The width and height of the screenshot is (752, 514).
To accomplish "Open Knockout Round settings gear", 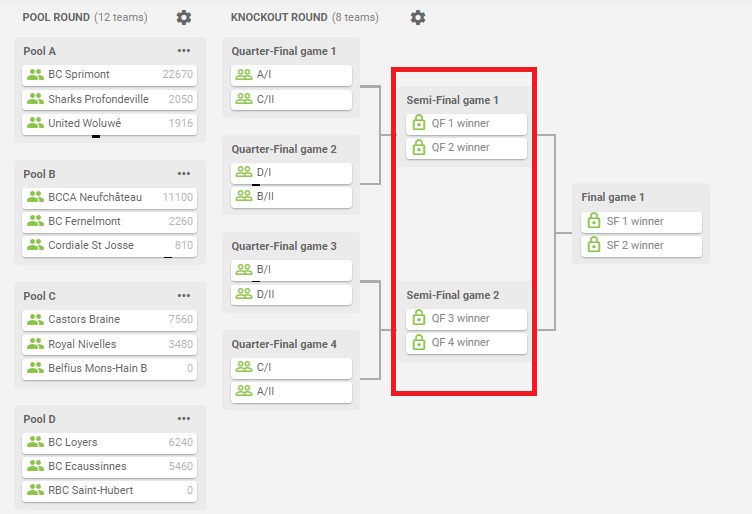I will pos(418,18).
